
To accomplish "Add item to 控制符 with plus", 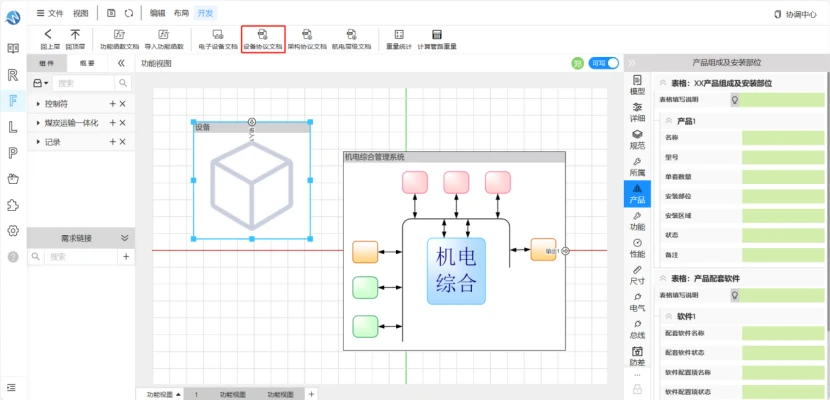I will (112, 104).
